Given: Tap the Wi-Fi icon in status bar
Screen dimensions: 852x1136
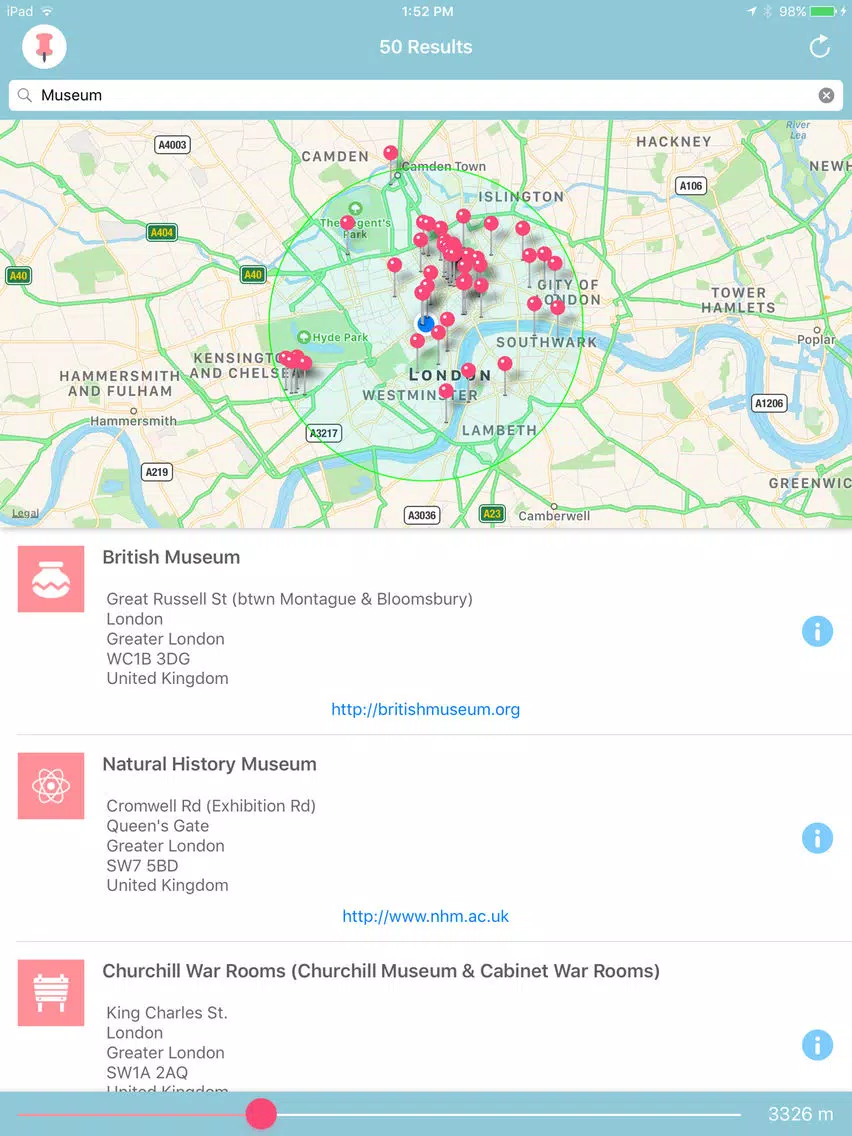Looking at the screenshot, I should [x=47, y=11].
